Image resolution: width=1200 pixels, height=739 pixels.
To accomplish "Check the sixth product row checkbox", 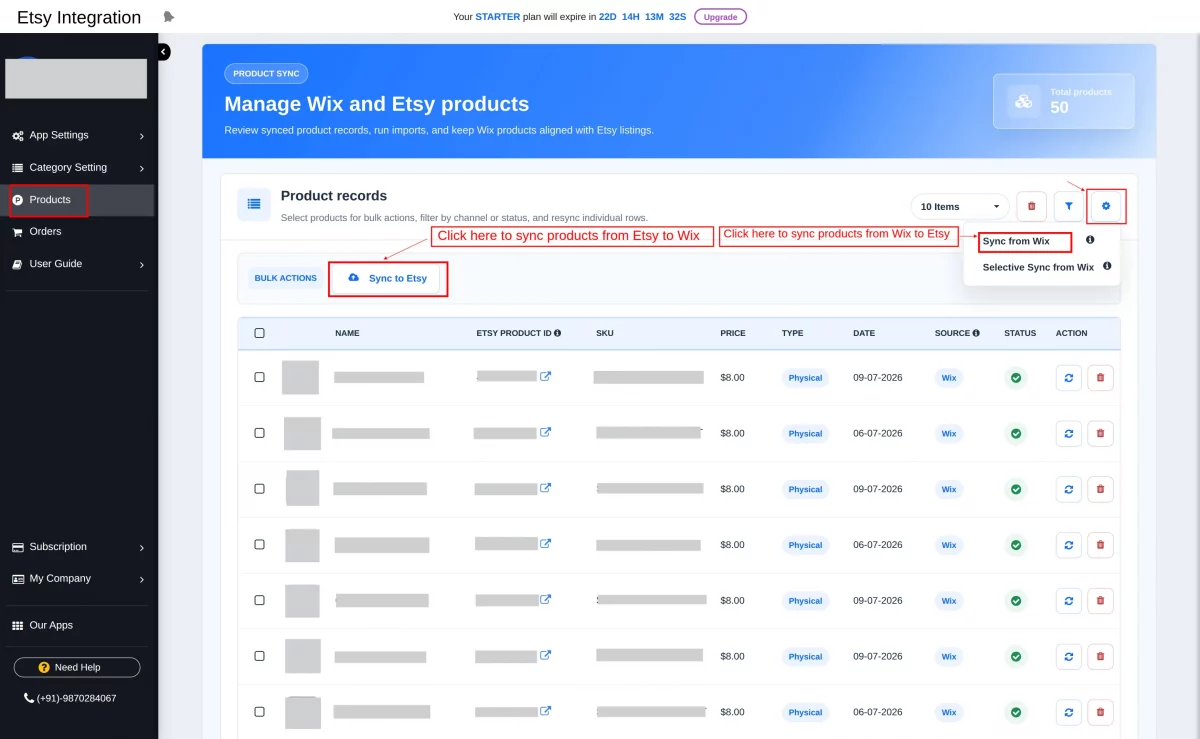I will pos(260,656).
